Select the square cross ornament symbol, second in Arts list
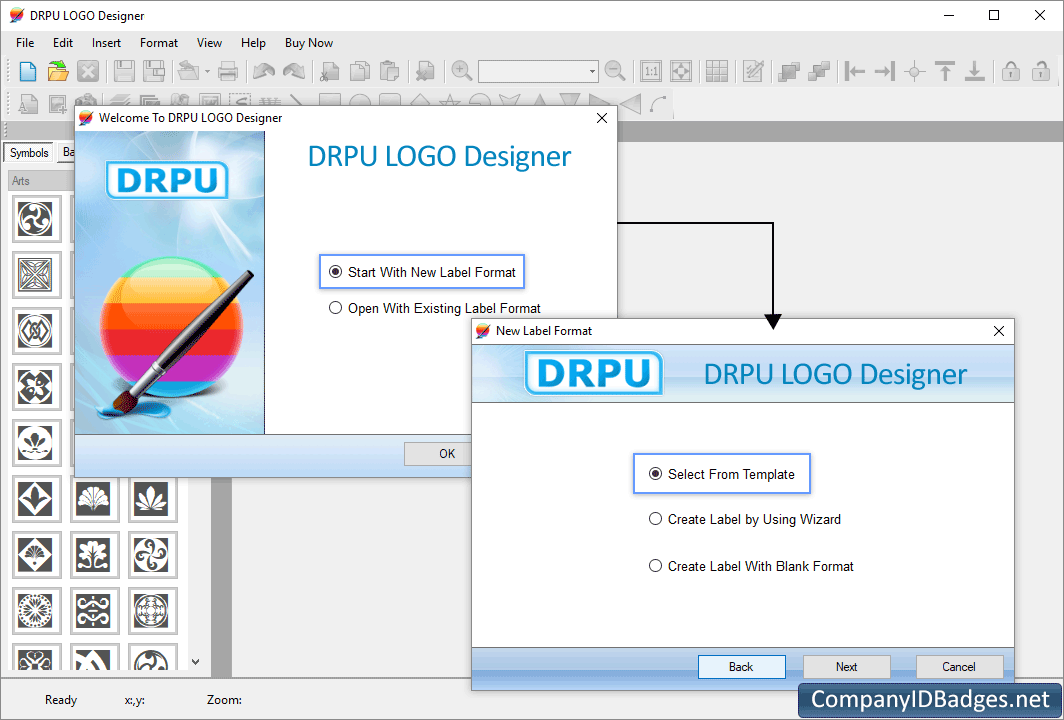 click(36, 275)
